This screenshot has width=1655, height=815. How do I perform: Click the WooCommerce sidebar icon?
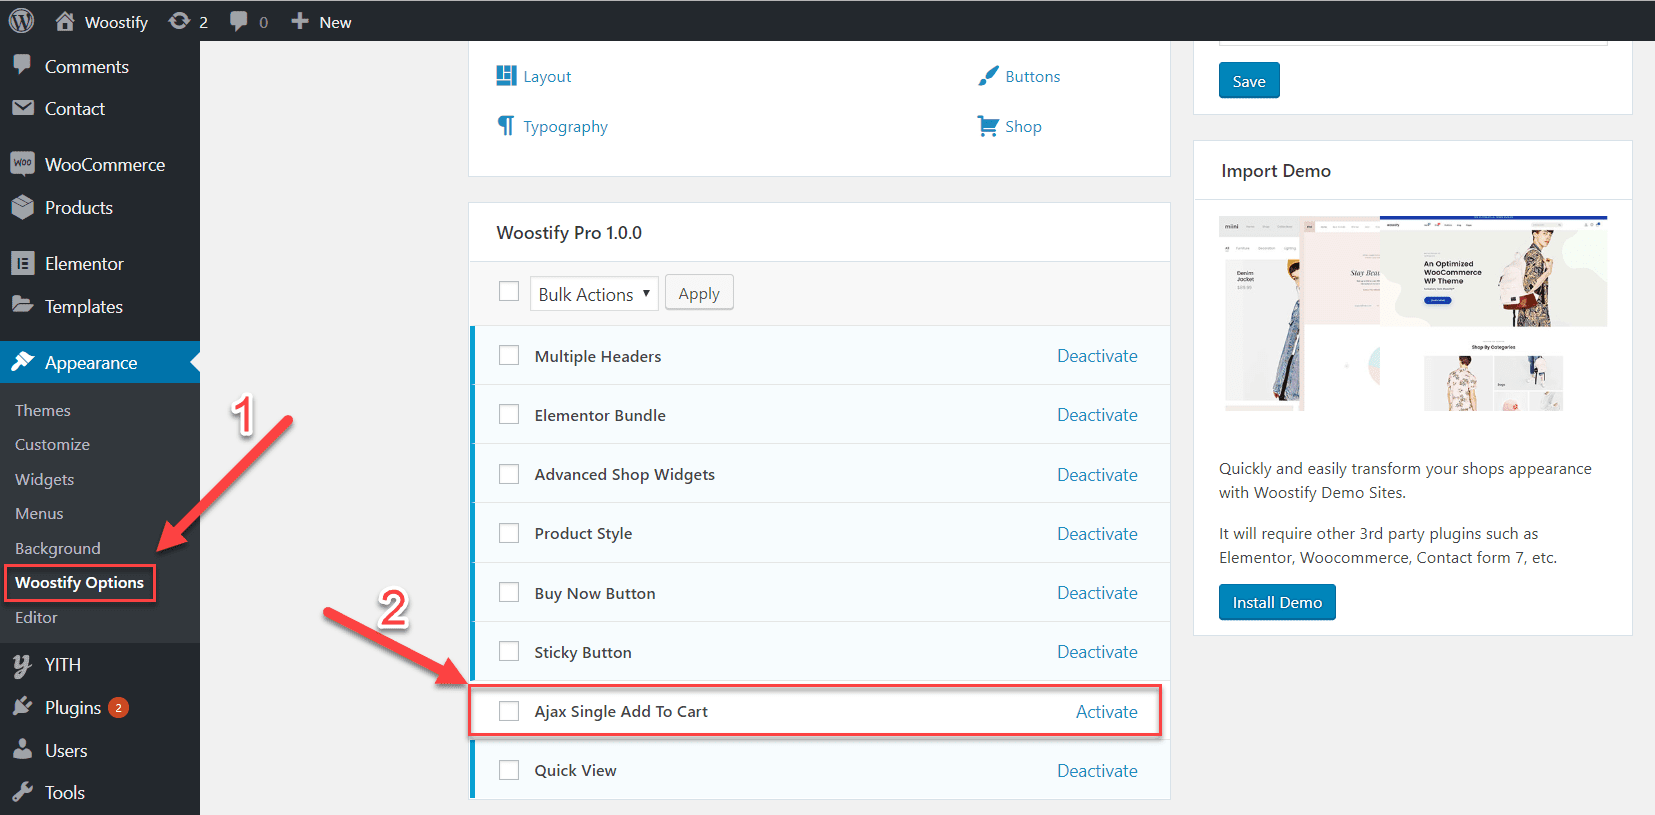click(x=23, y=163)
